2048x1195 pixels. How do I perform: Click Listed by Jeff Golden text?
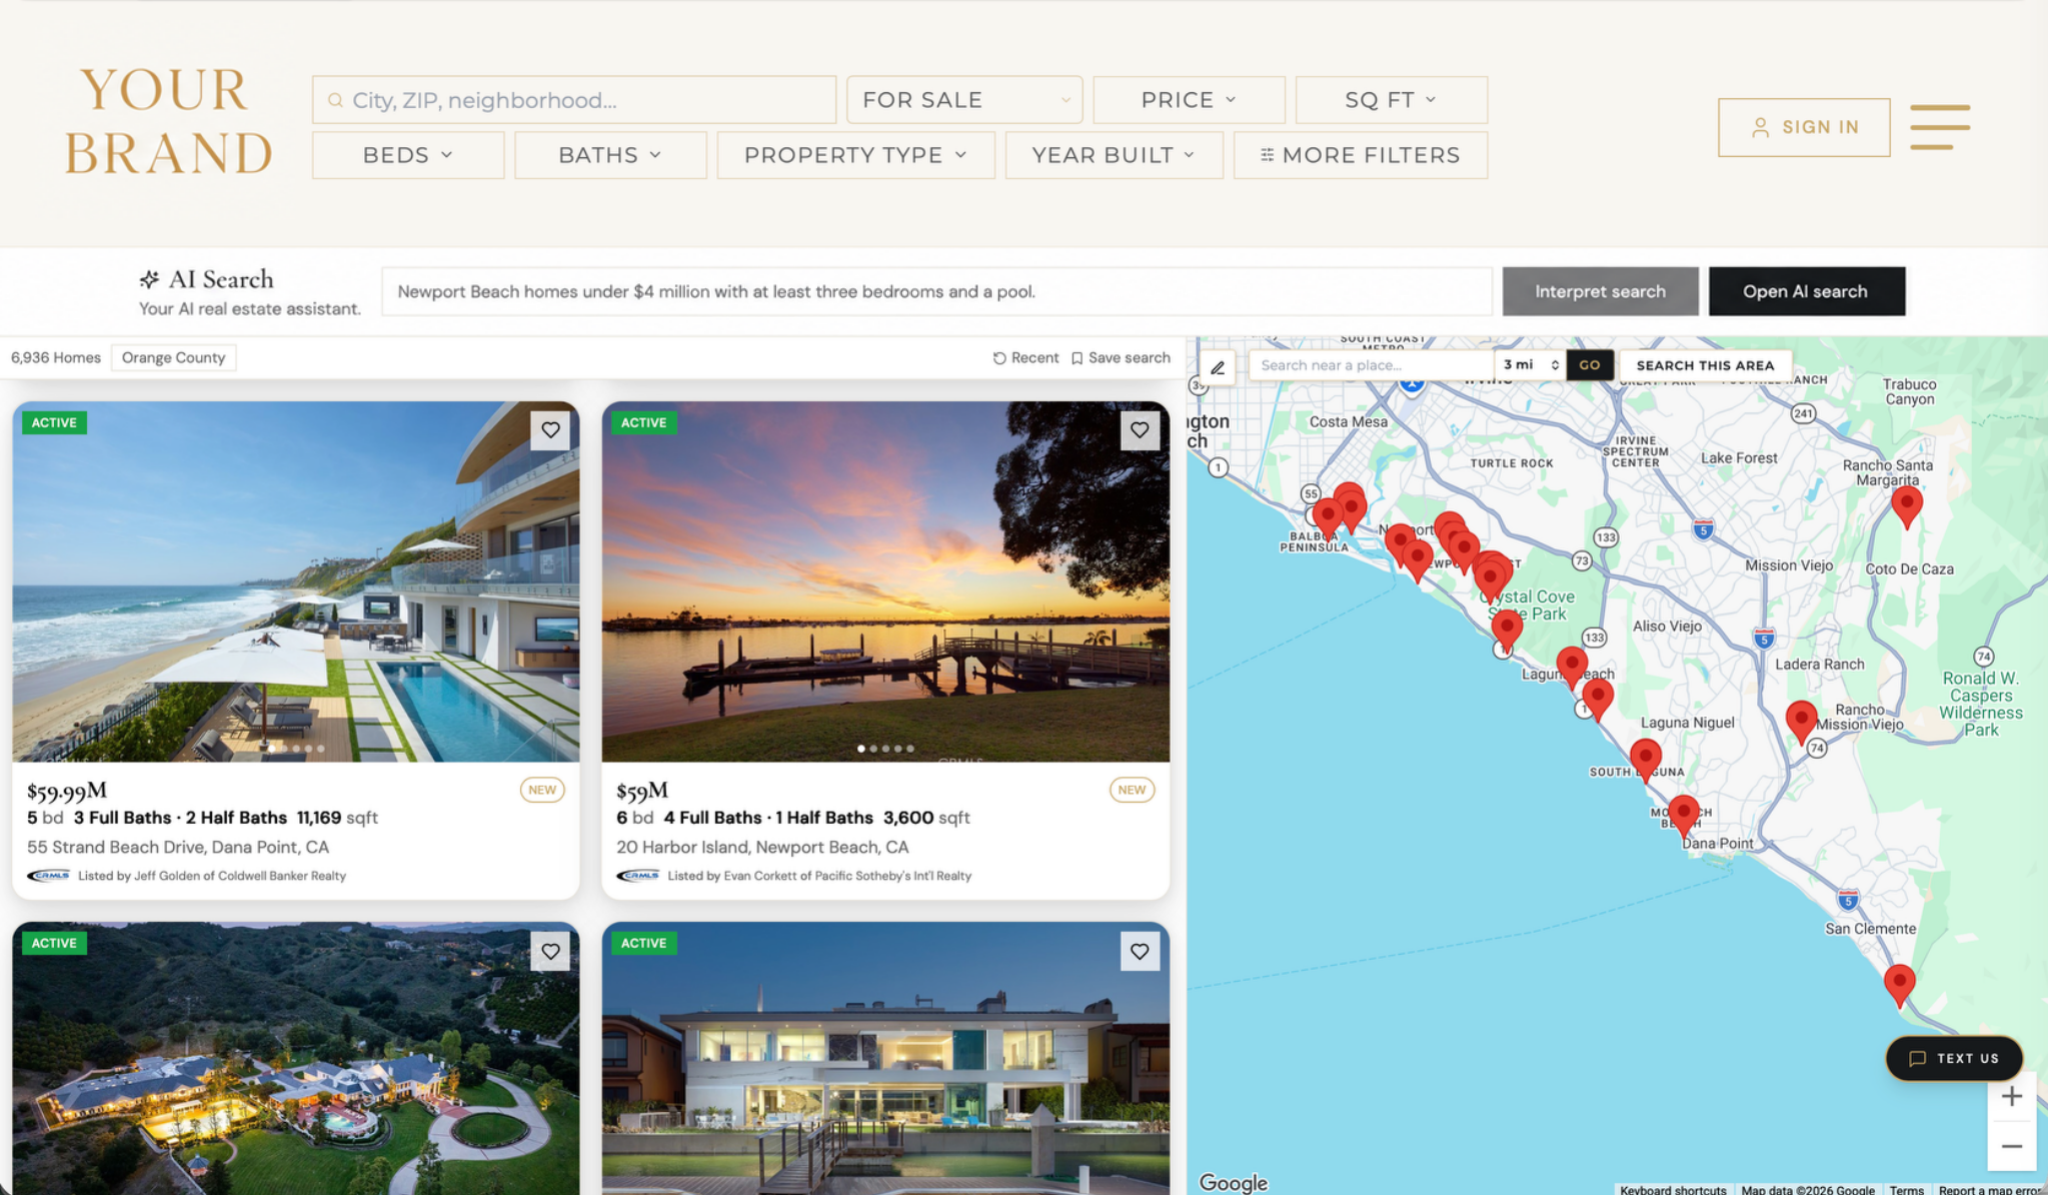click(x=212, y=876)
